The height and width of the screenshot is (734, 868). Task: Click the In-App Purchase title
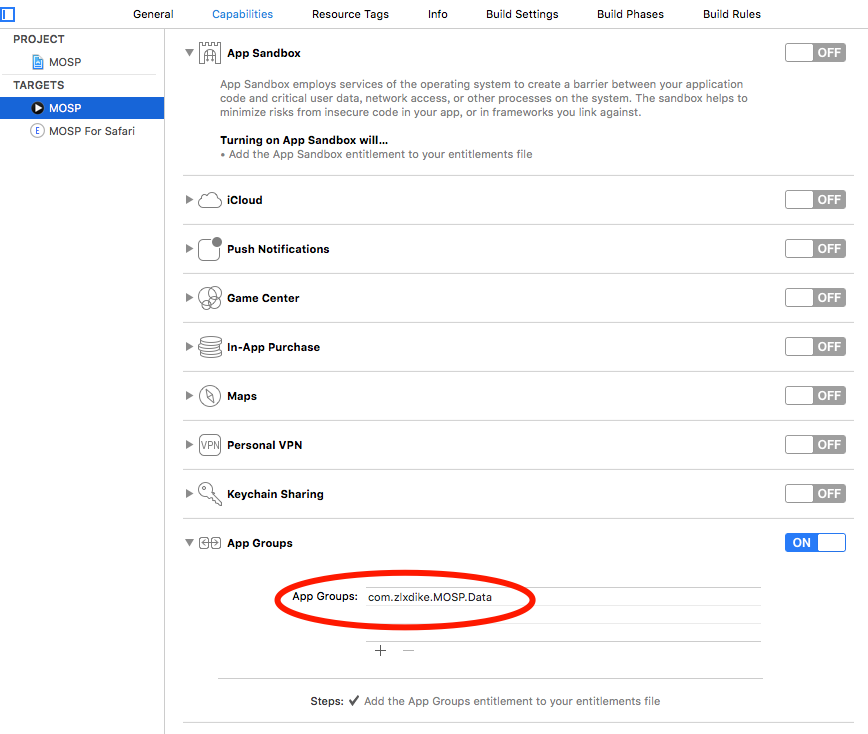(273, 347)
